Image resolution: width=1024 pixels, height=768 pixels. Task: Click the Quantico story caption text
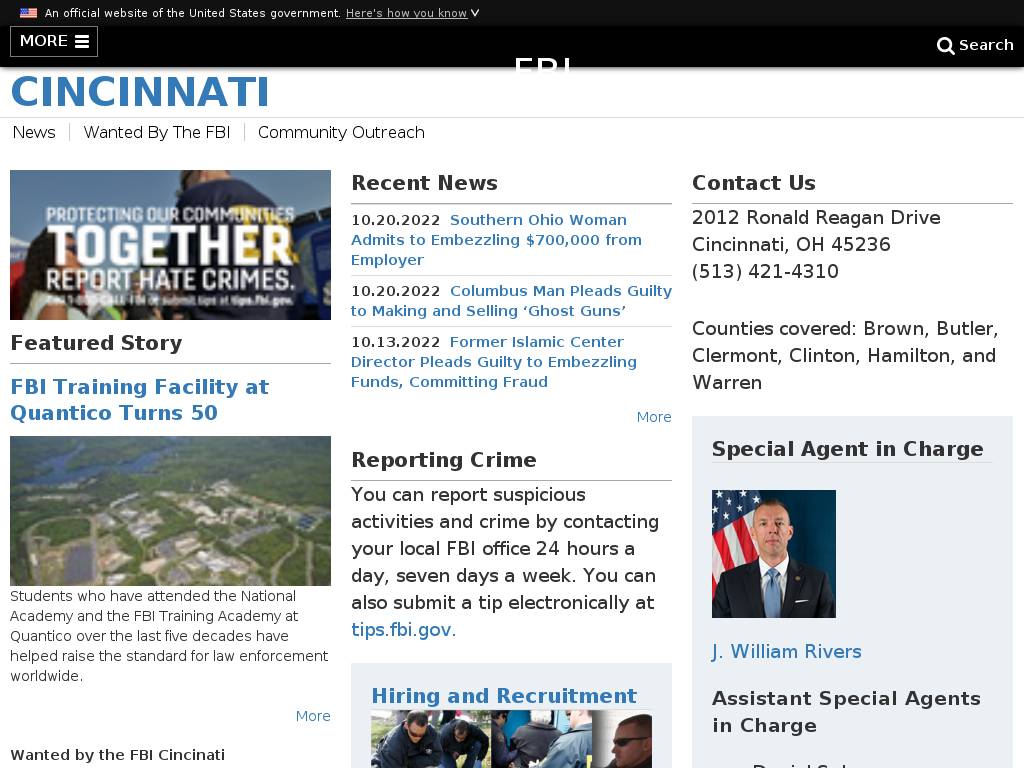pyautogui.click(x=169, y=636)
